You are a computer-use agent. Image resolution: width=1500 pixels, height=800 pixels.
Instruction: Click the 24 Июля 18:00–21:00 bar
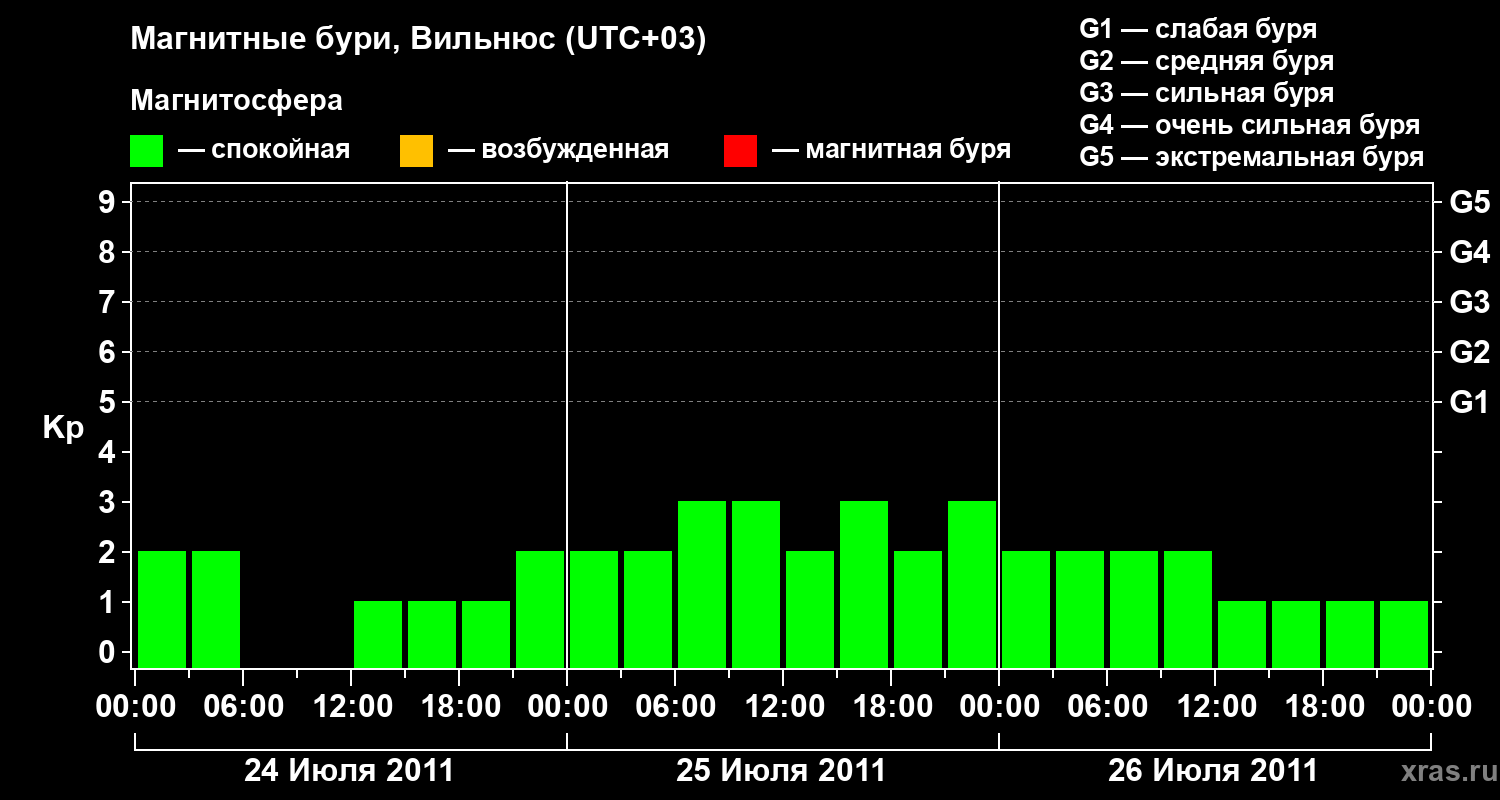(486, 634)
